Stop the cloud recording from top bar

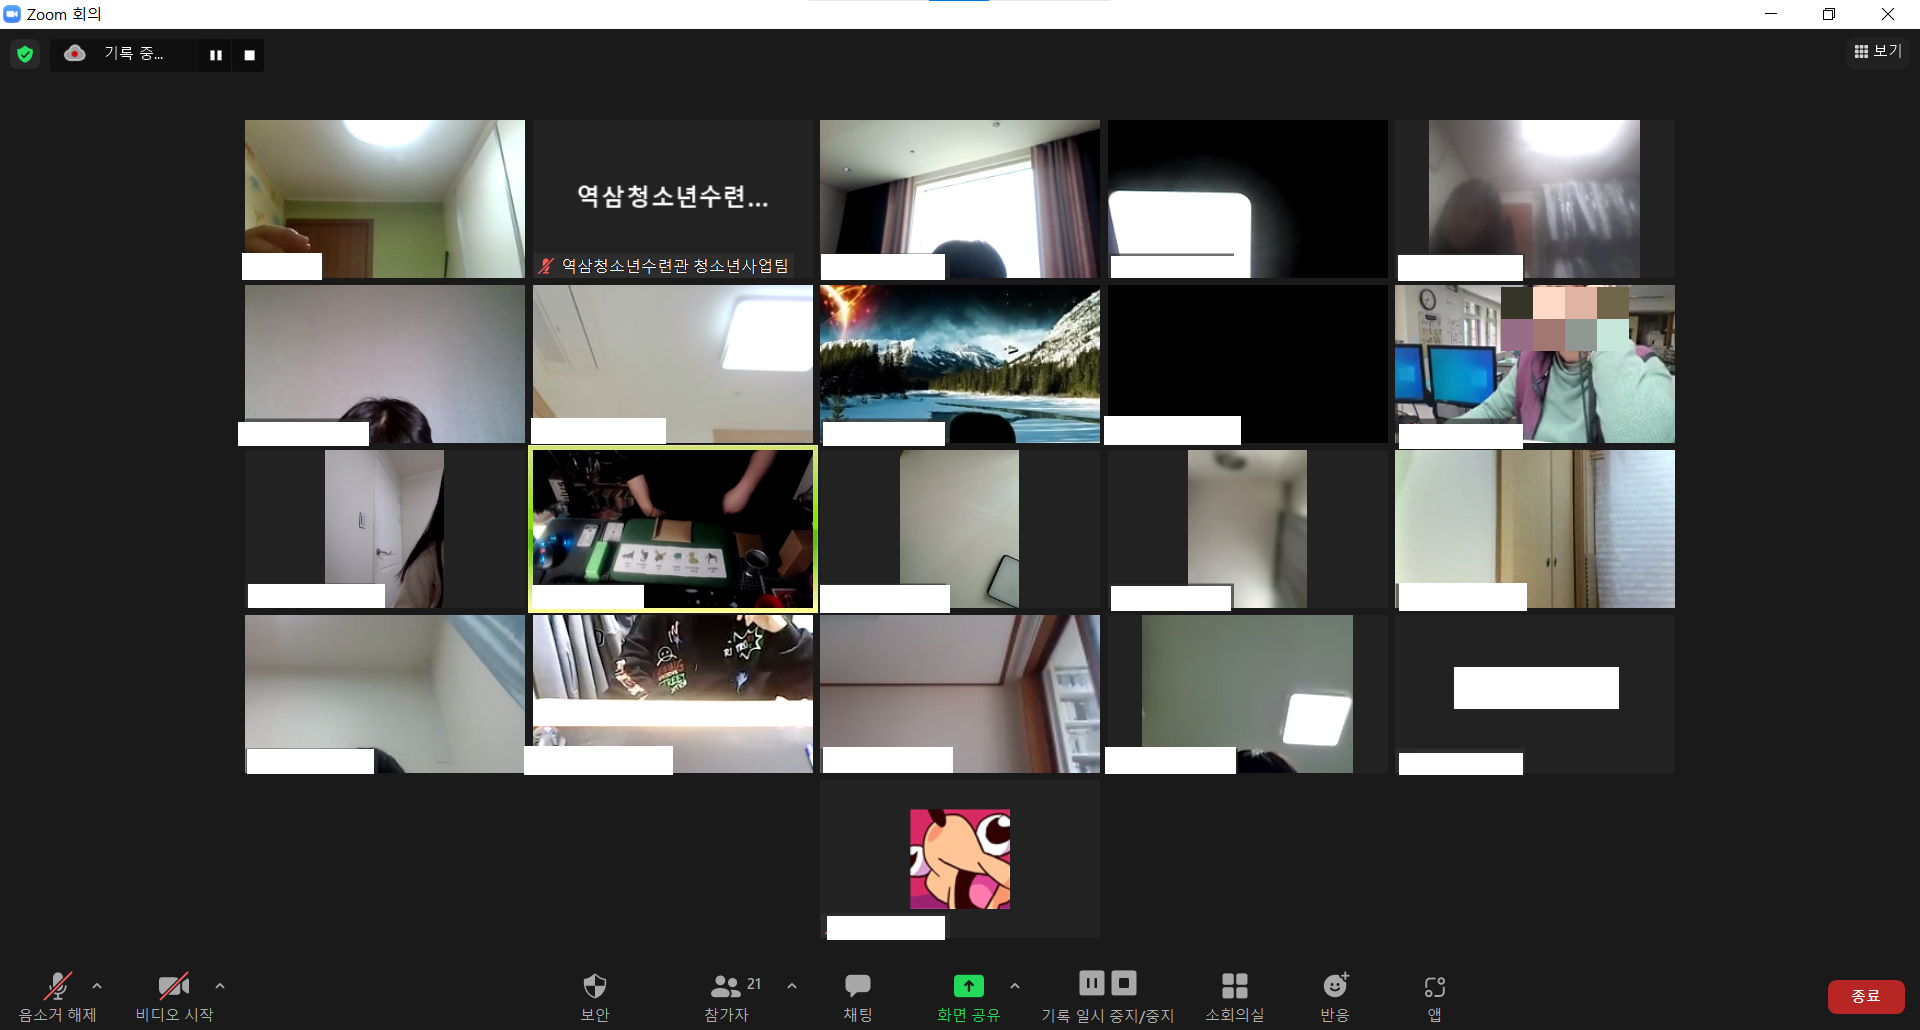tap(249, 55)
